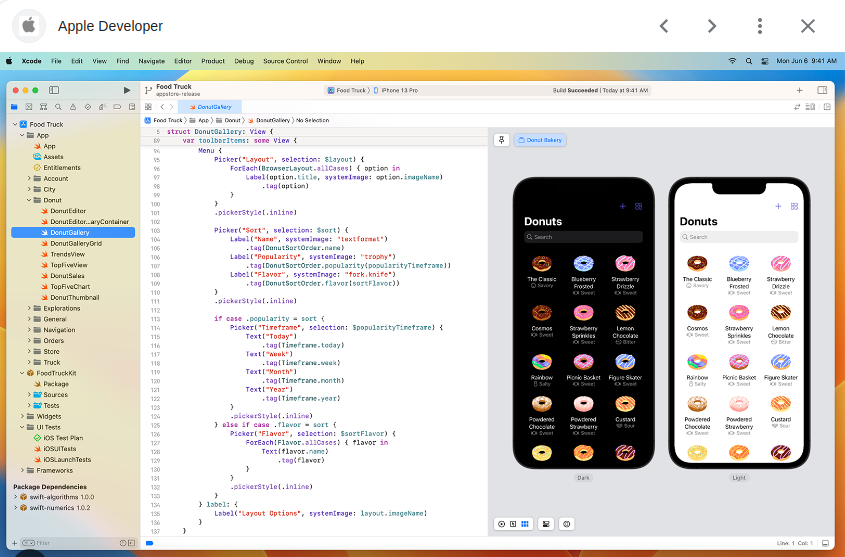The height and width of the screenshot is (557, 845).
Task: Open the Report navigator icon
Action: pyautogui.click(x=131, y=107)
